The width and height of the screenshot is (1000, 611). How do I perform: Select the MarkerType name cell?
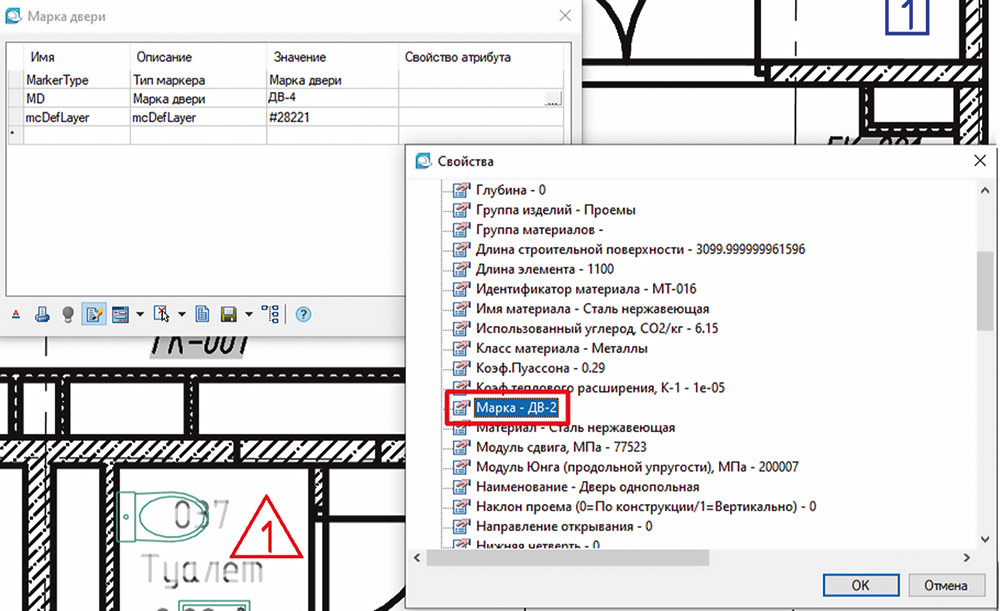click(x=77, y=80)
